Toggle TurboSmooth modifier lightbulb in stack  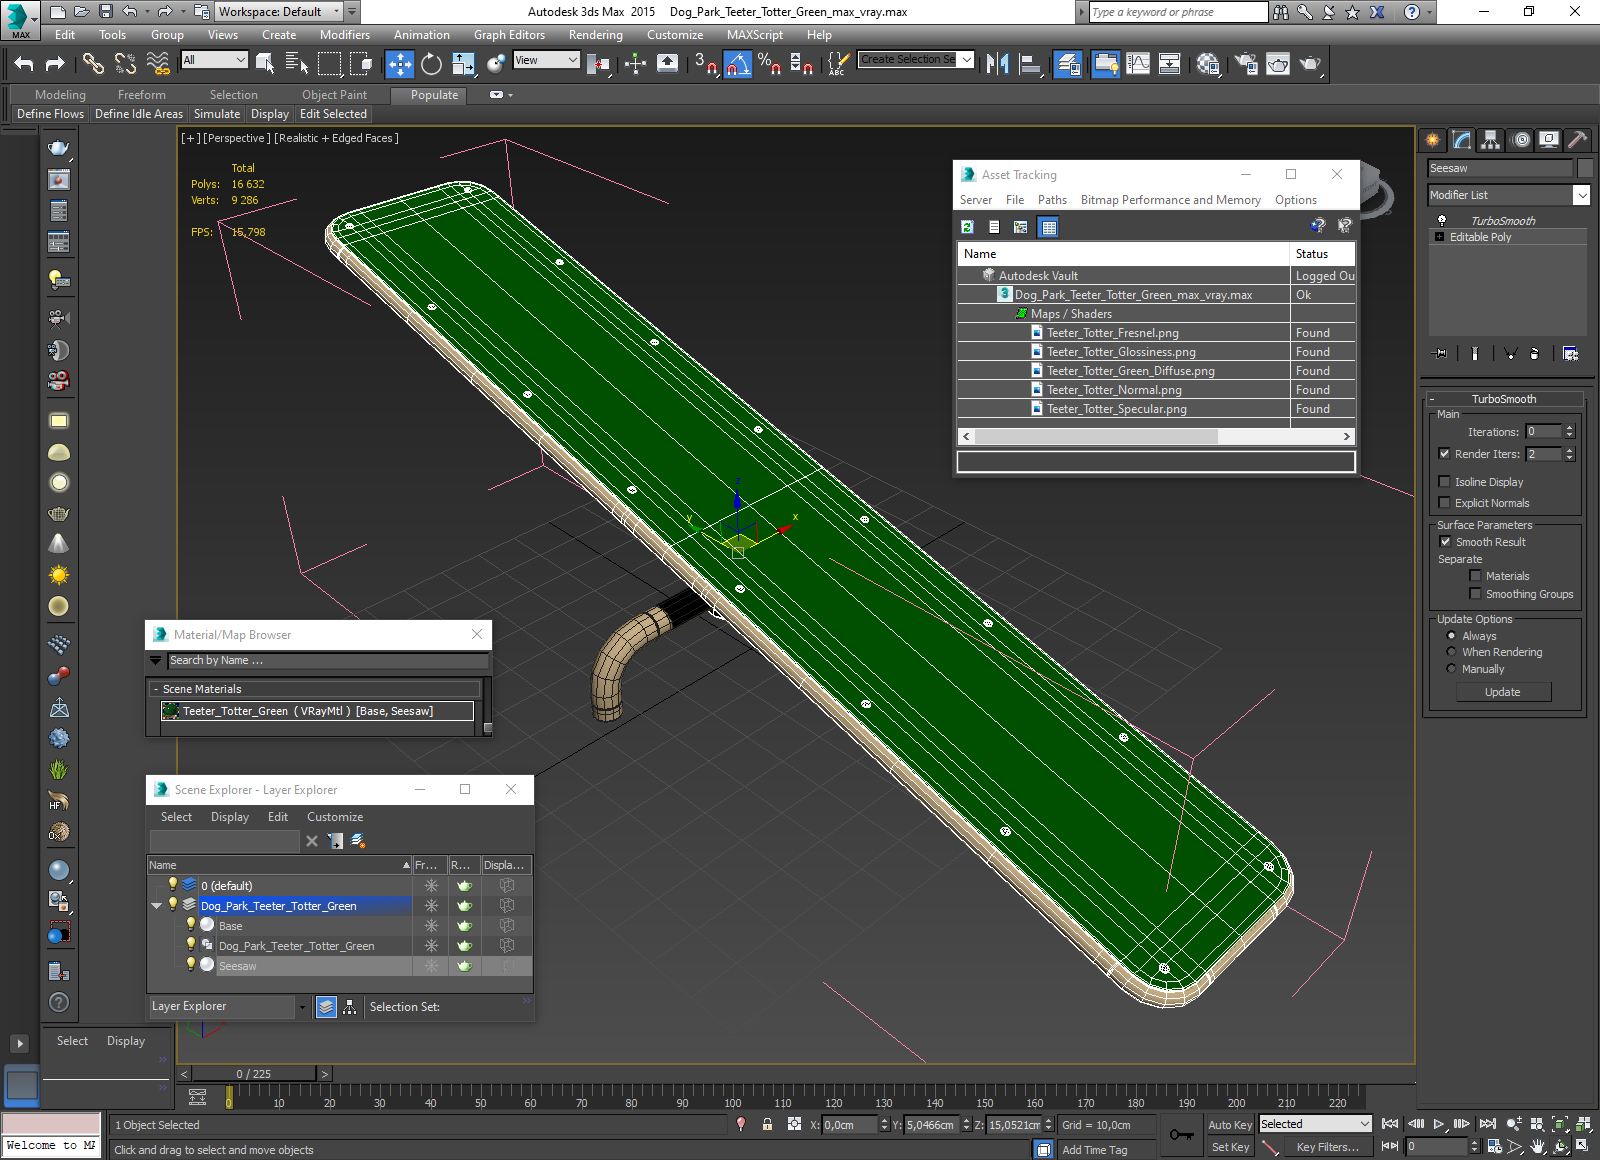[1441, 220]
